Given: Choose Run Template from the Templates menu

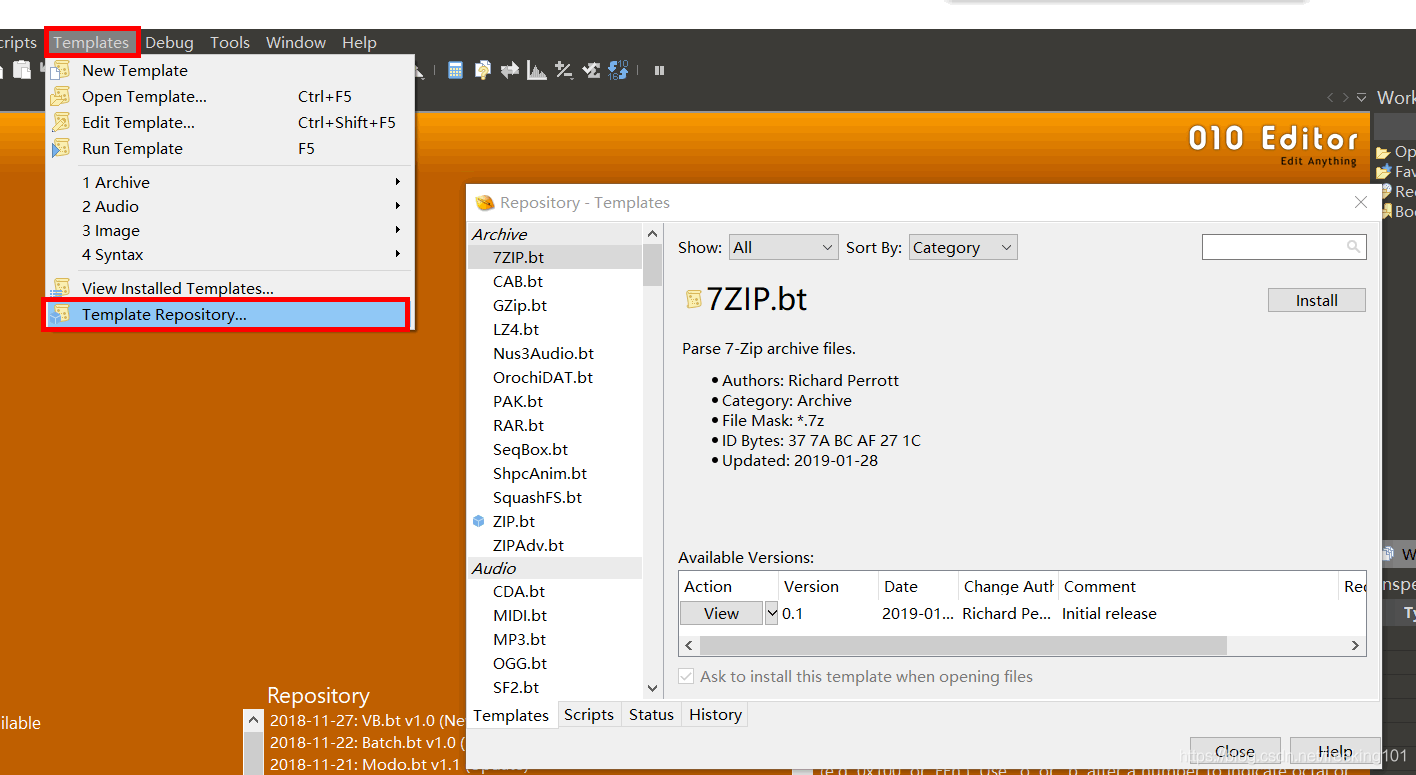Looking at the screenshot, I should click(230, 148).
